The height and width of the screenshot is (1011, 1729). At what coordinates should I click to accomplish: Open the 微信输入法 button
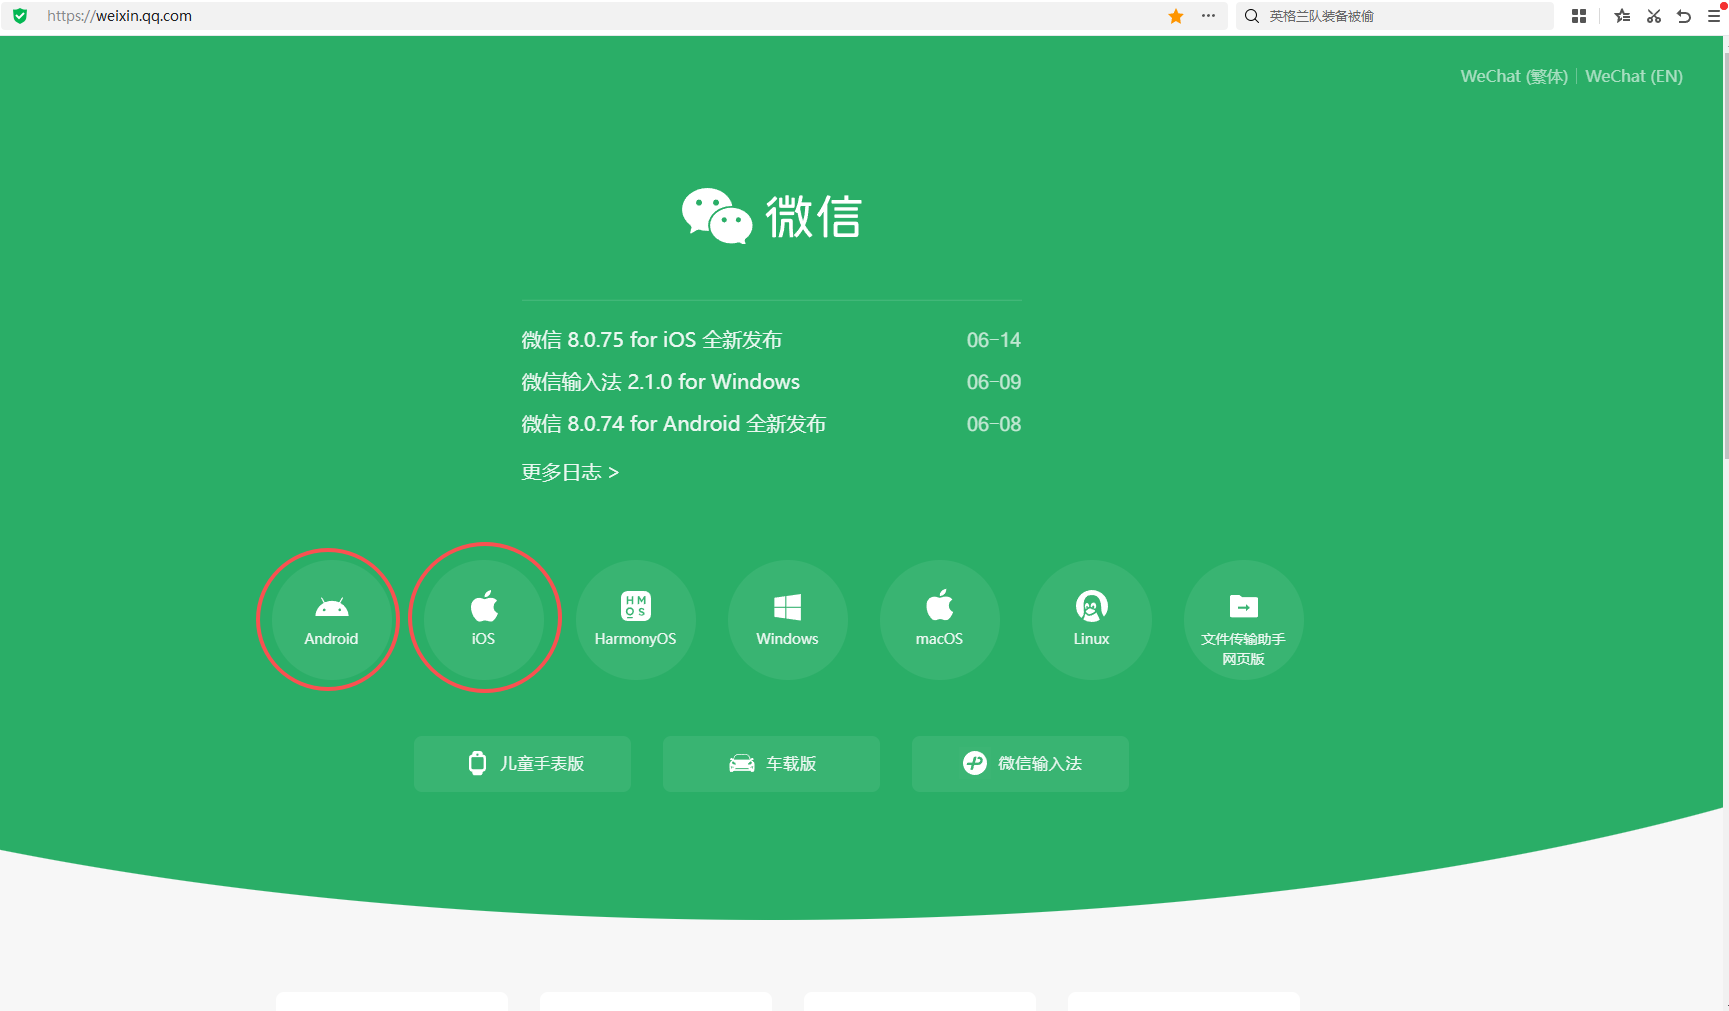click(x=1020, y=764)
